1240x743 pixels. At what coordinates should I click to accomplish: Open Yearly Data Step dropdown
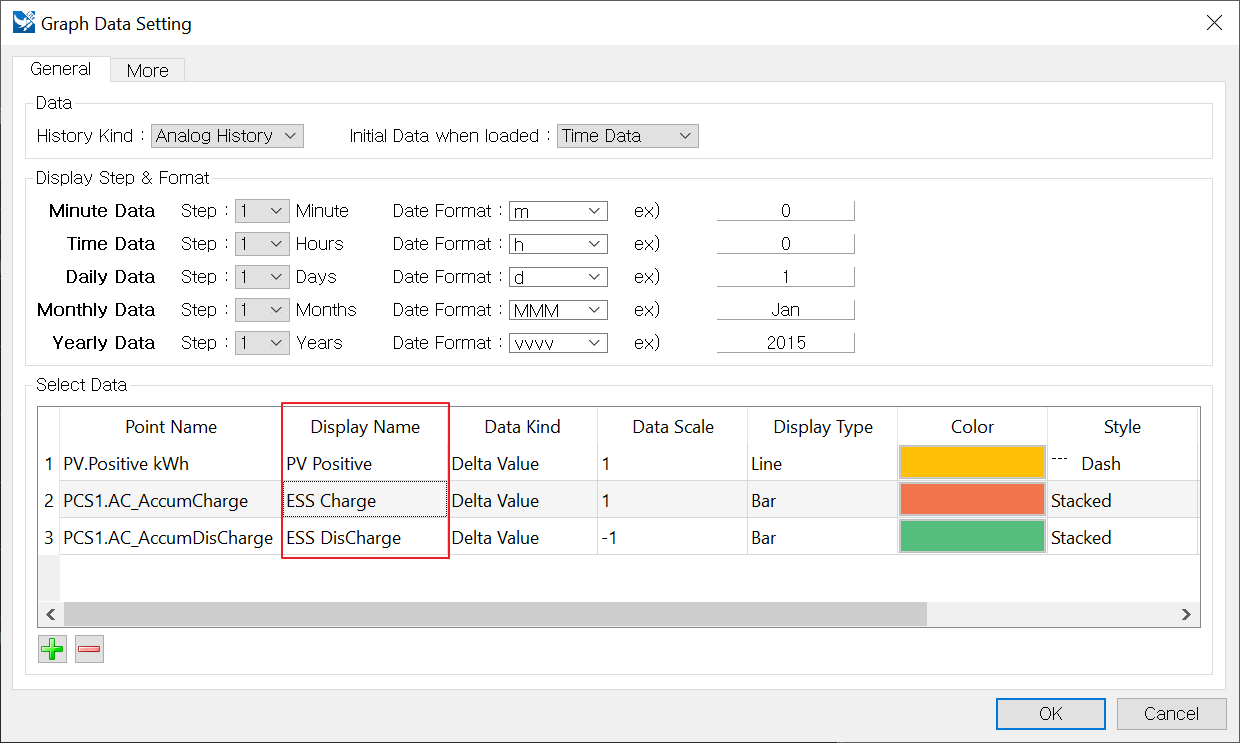[262, 343]
